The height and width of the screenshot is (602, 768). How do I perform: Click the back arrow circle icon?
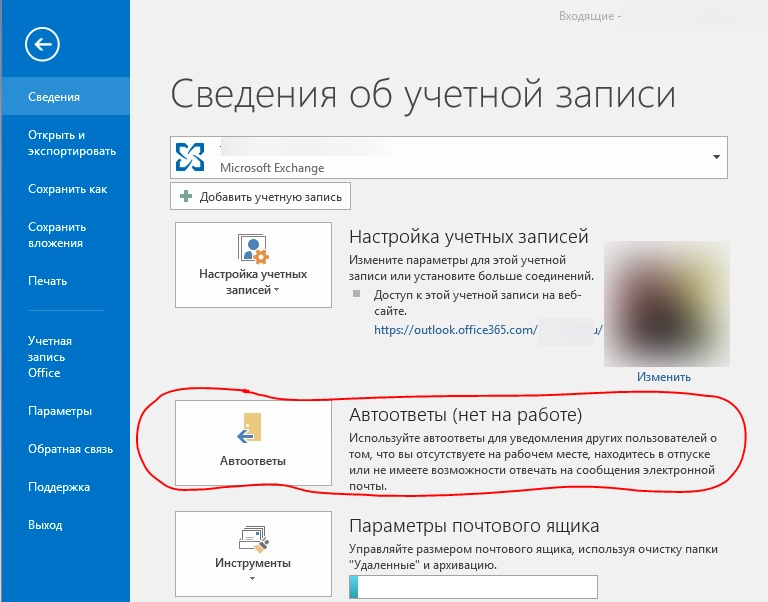click(44, 44)
